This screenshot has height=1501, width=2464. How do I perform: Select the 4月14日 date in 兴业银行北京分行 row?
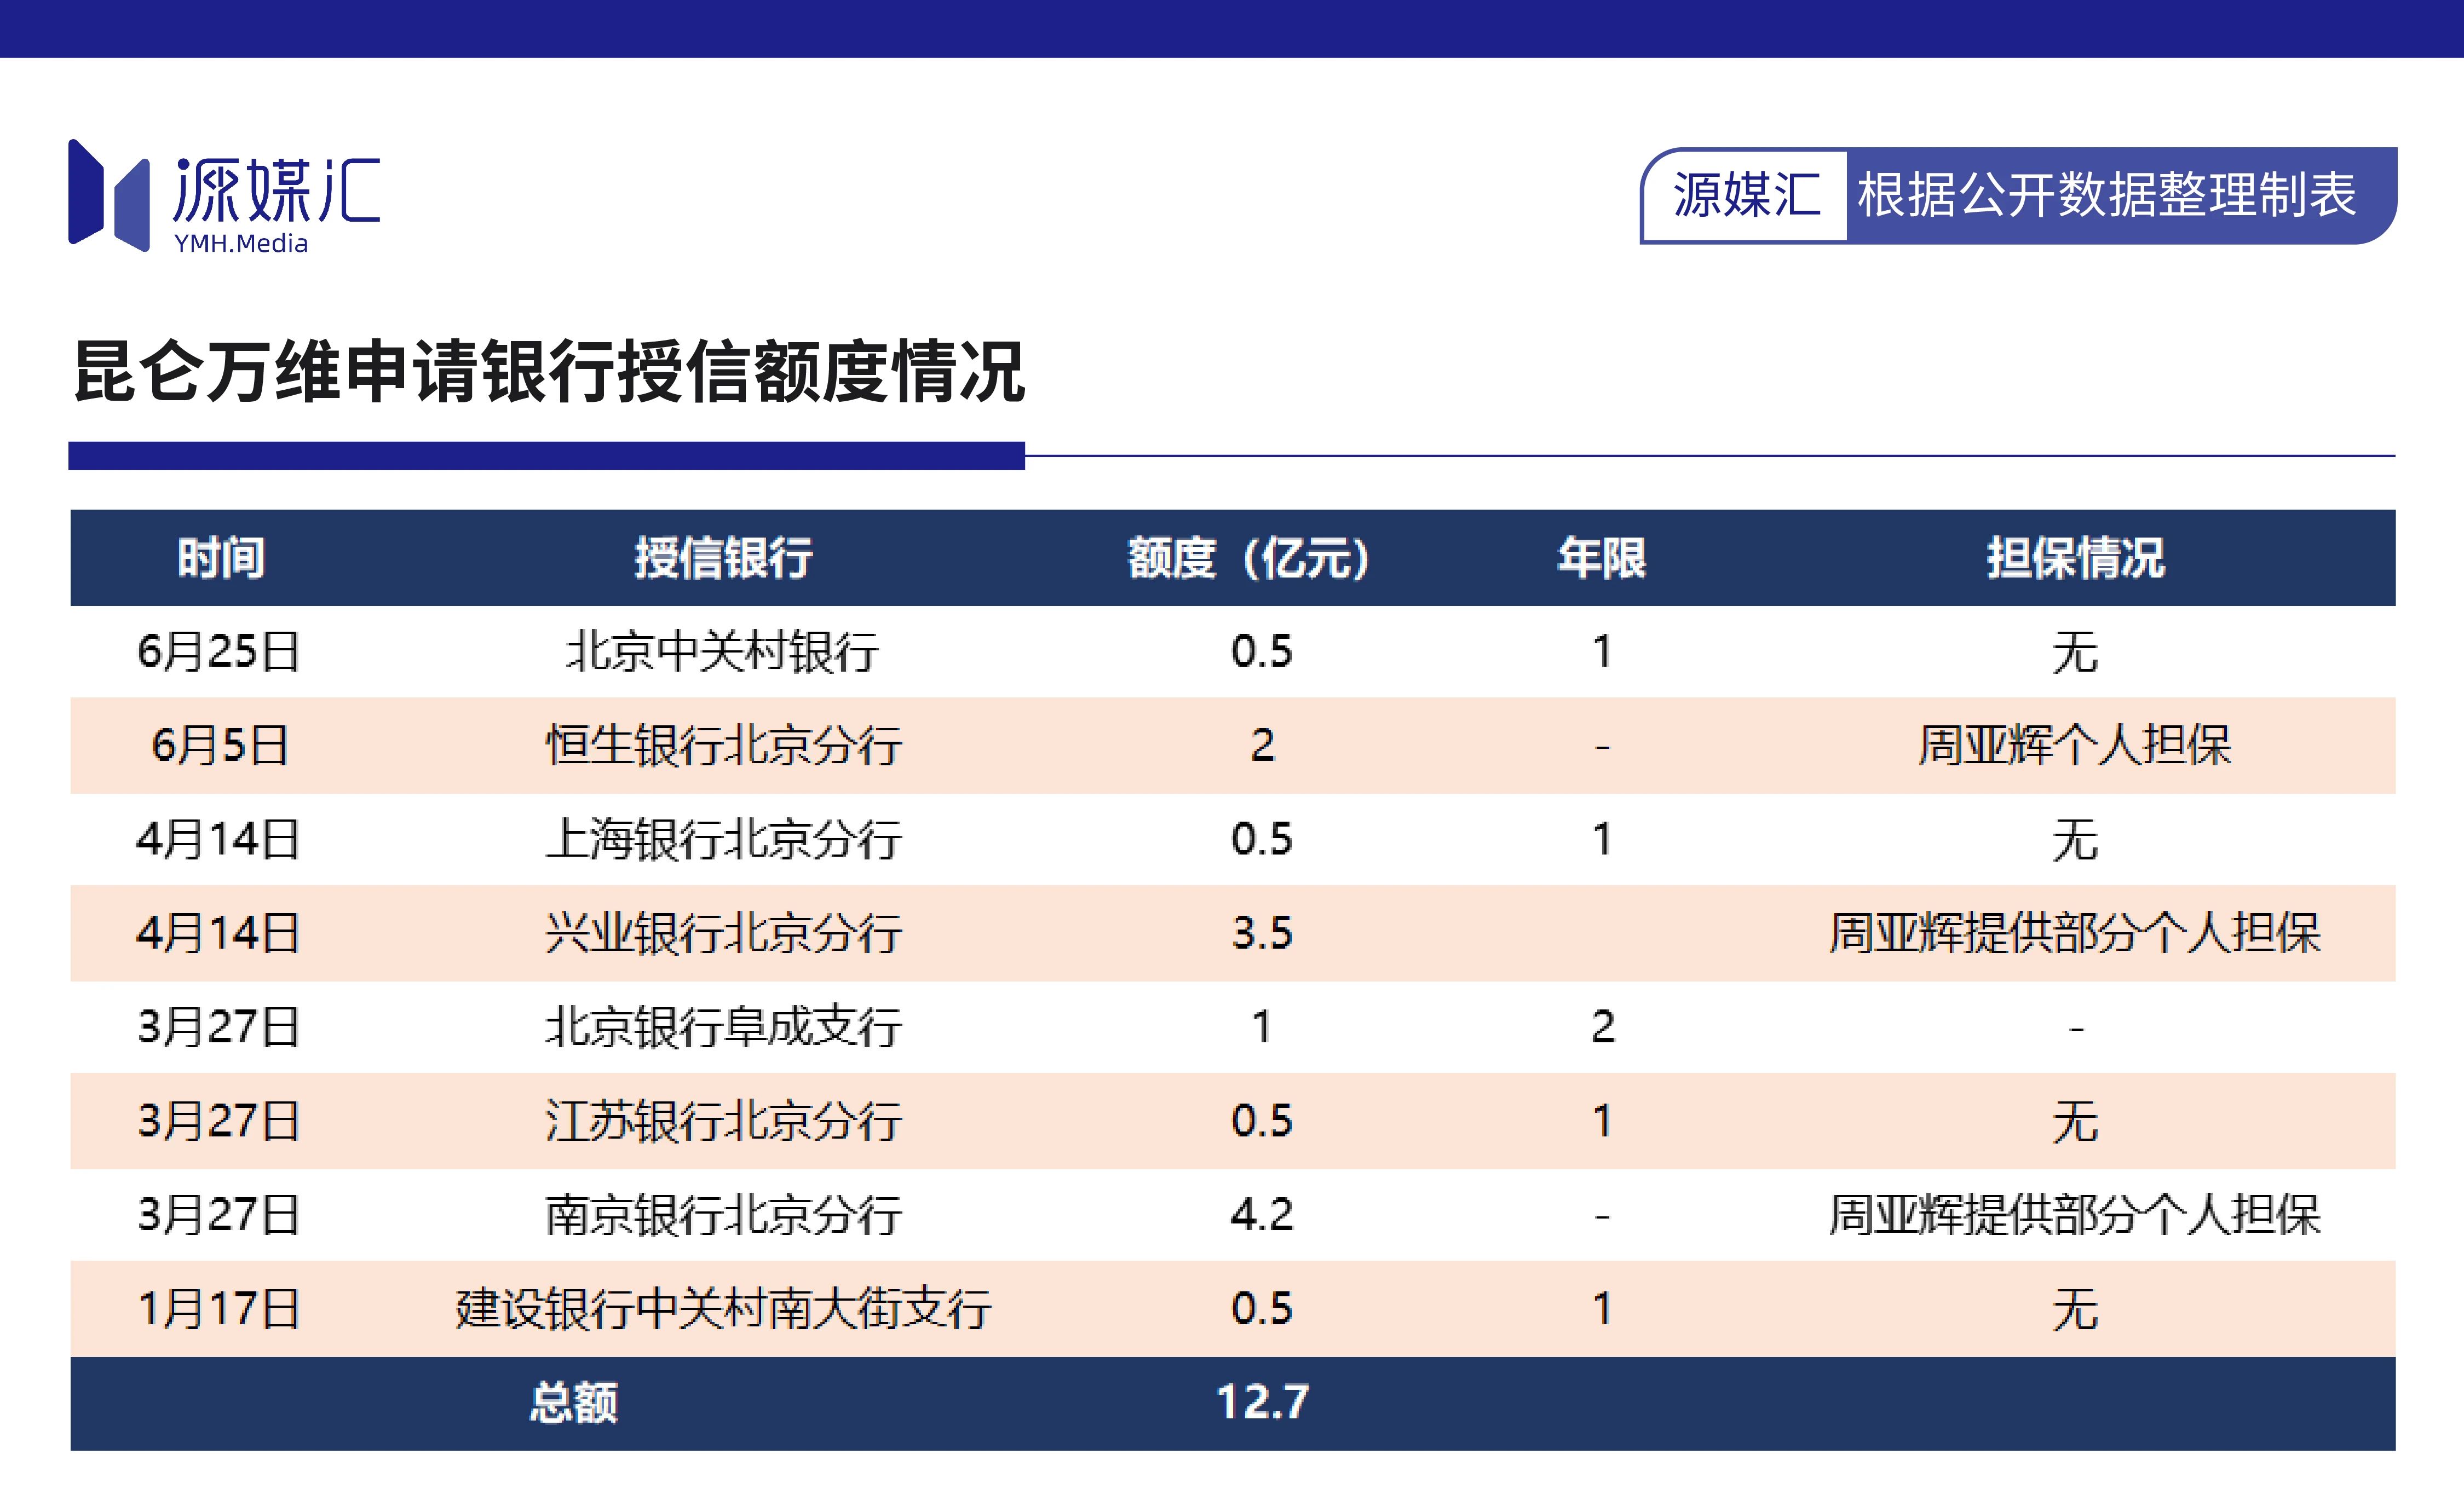coord(219,934)
